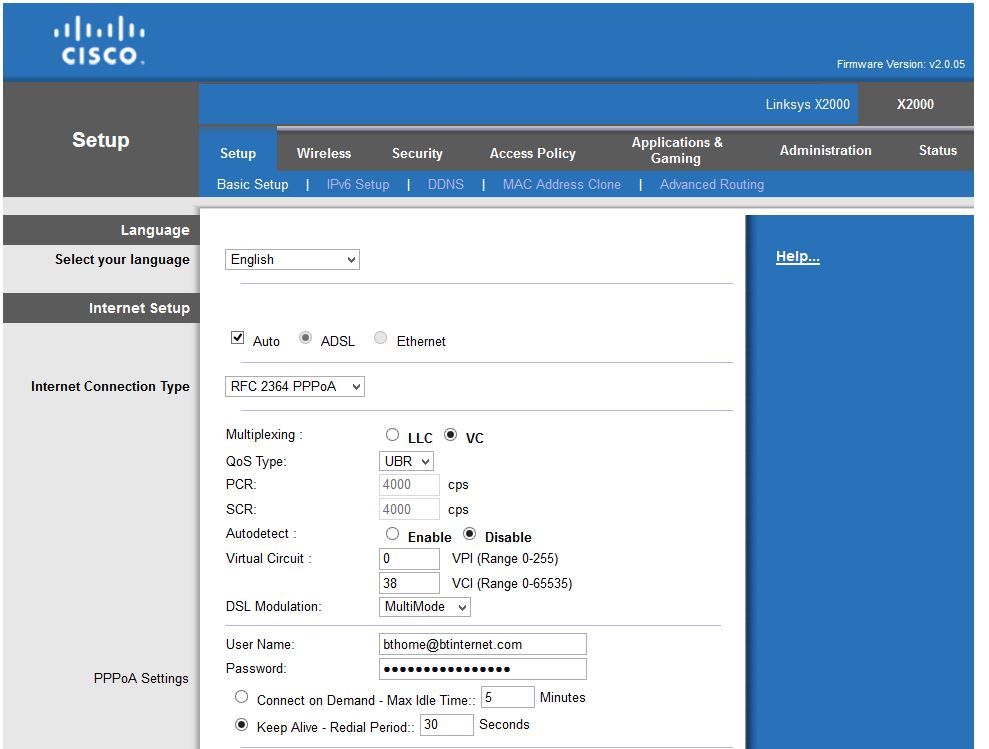Image resolution: width=989 pixels, height=749 pixels.
Task: Open the Administration tab
Action: 825,150
